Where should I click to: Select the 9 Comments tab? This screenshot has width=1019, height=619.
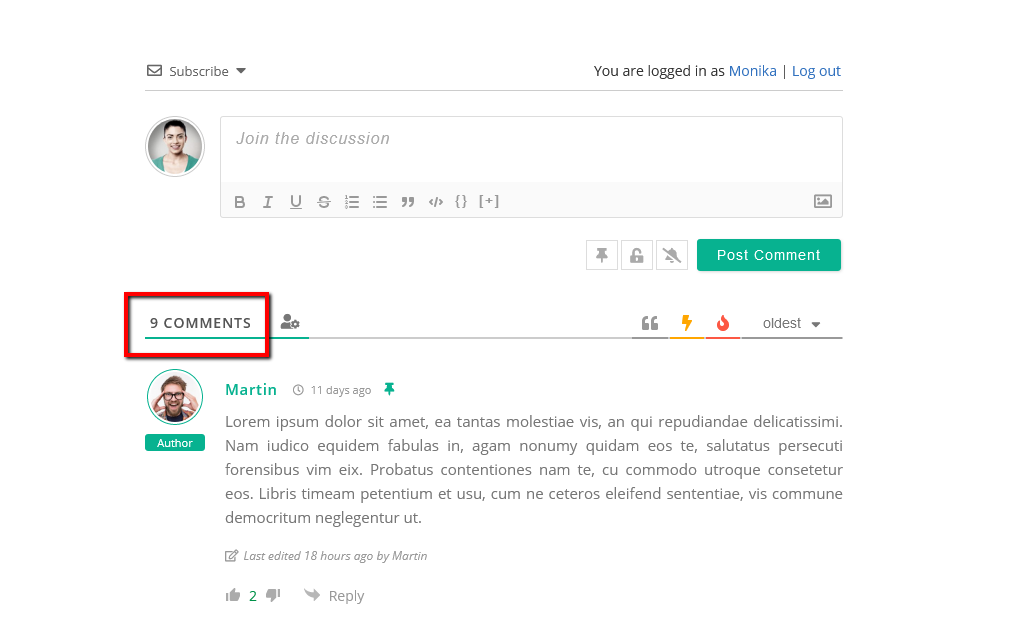(200, 323)
